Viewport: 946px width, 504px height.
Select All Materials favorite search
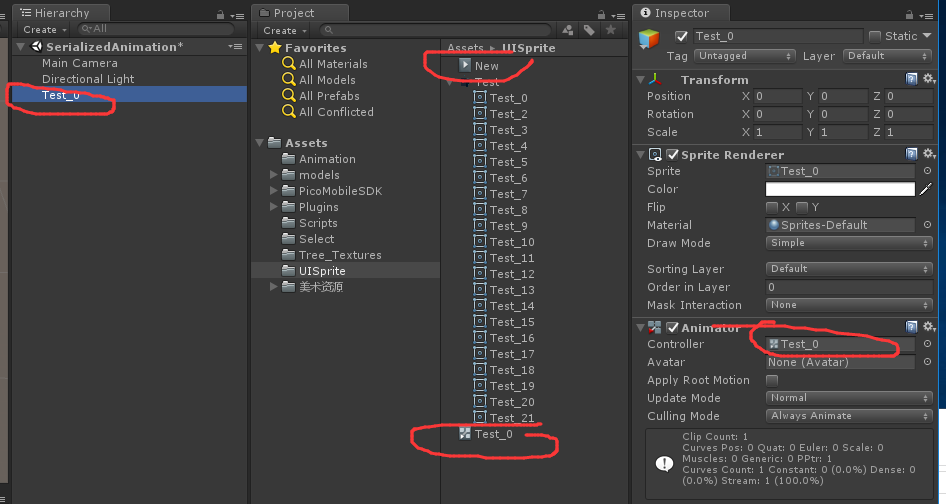click(333, 63)
